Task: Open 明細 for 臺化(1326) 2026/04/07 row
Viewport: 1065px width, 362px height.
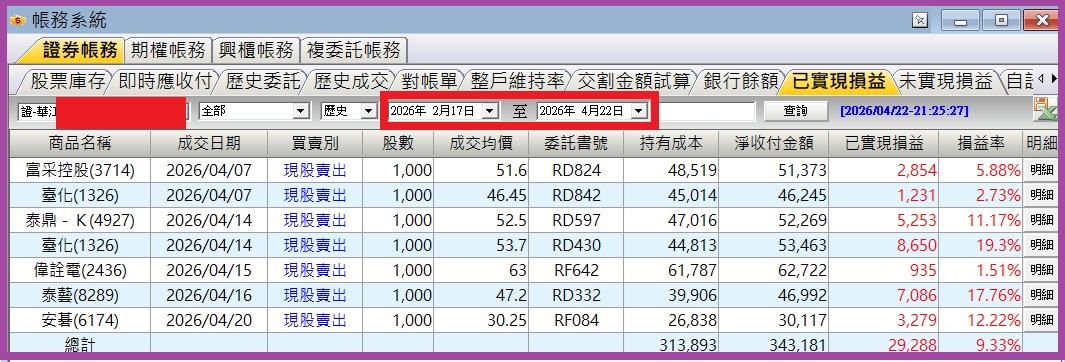Action: 1041,195
